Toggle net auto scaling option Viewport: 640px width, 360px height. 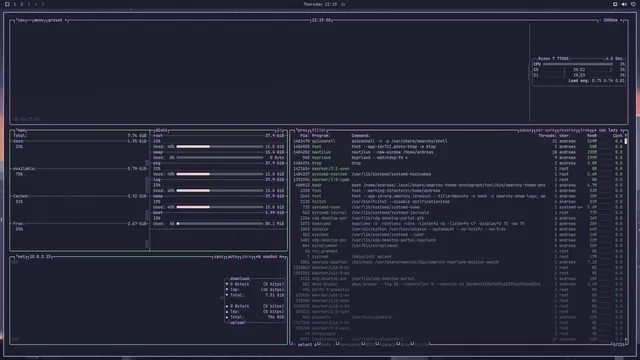point(232,257)
